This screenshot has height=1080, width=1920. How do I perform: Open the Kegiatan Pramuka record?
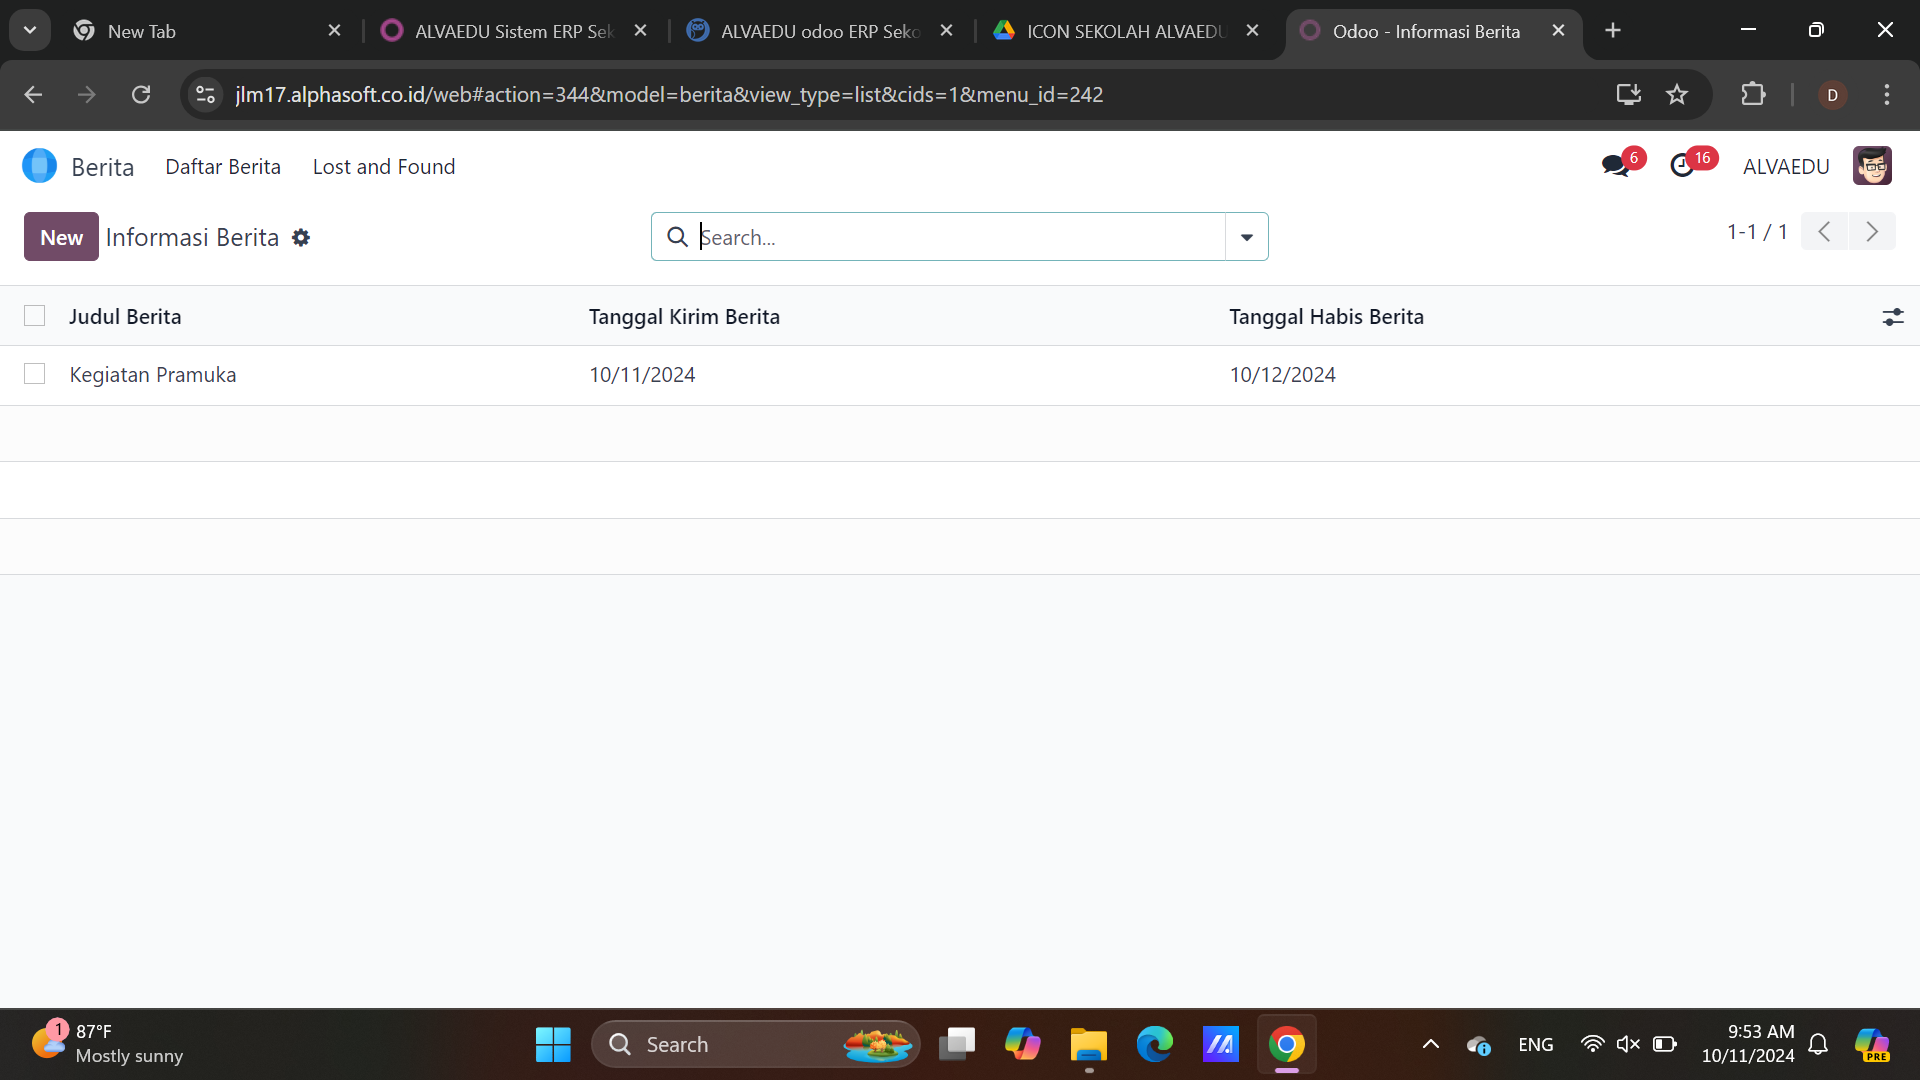coord(153,375)
